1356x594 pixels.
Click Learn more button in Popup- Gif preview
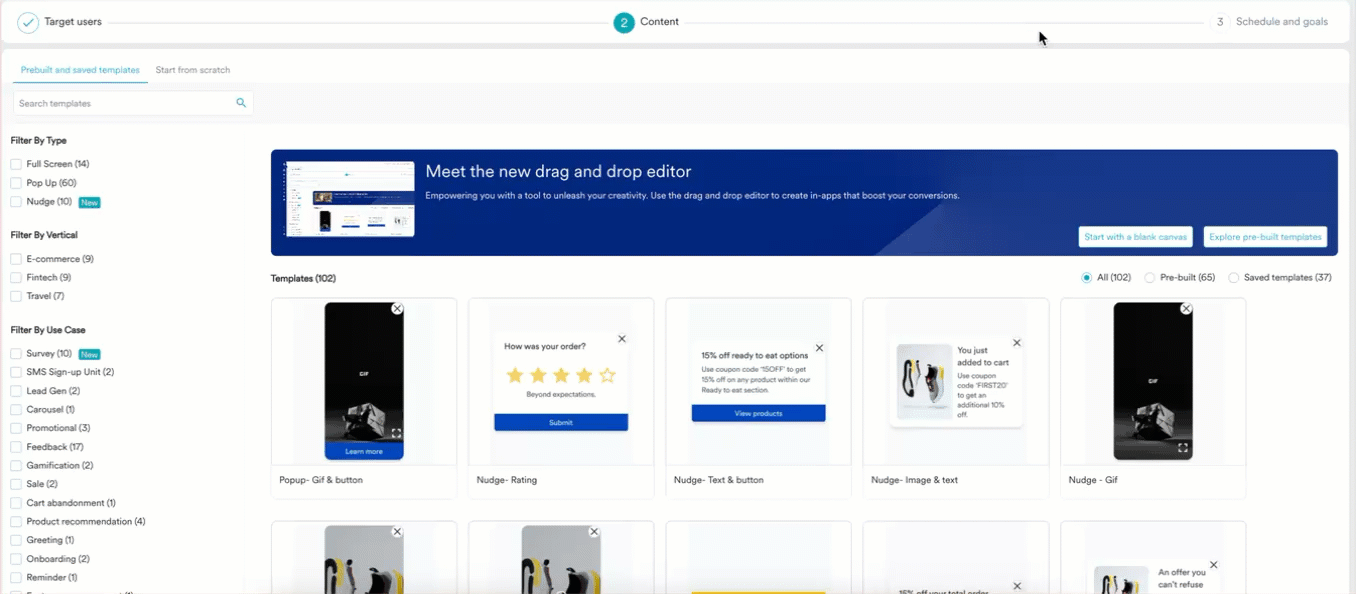(364, 451)
